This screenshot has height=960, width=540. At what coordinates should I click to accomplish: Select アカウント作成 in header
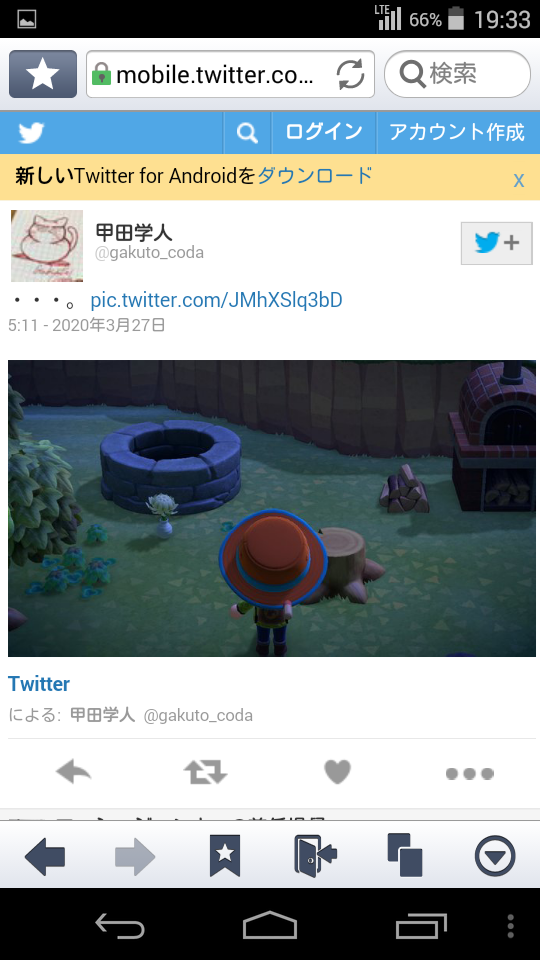pyautogui.click(x=457, y=132)
